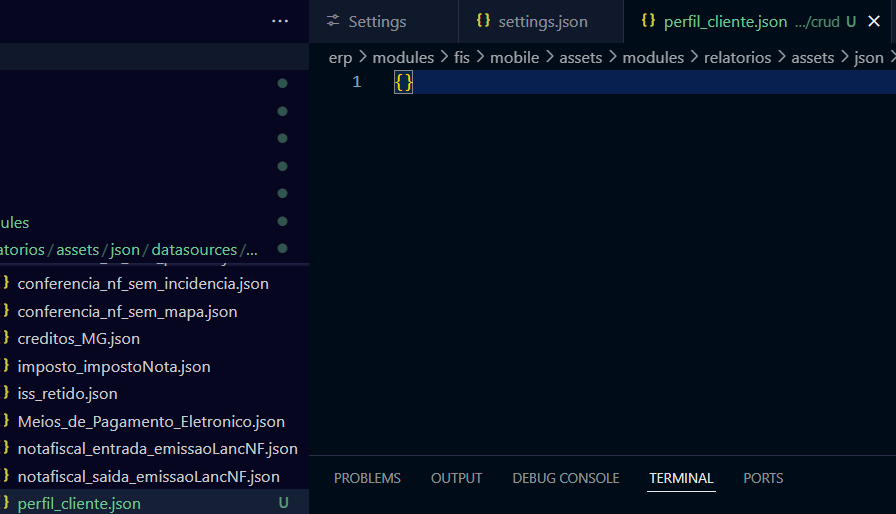Image resolution: width=896 pixels, height=514 pixels.
Task: Click the settings.json tab braces icon
Action: (483, 21)
